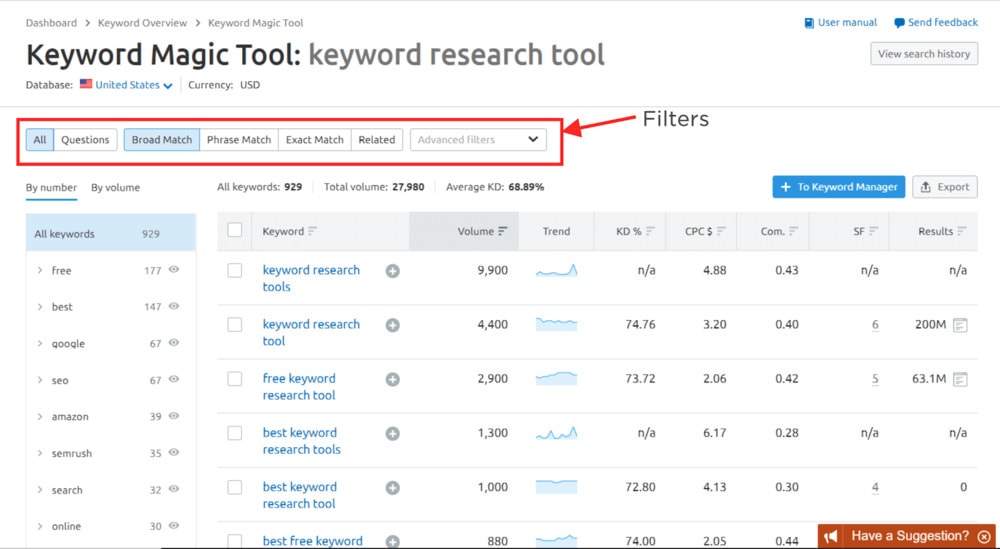Sort by Volume column sort icon
Image resolution: width=1000 pixels, height=549 pixels.
point(503,231)
